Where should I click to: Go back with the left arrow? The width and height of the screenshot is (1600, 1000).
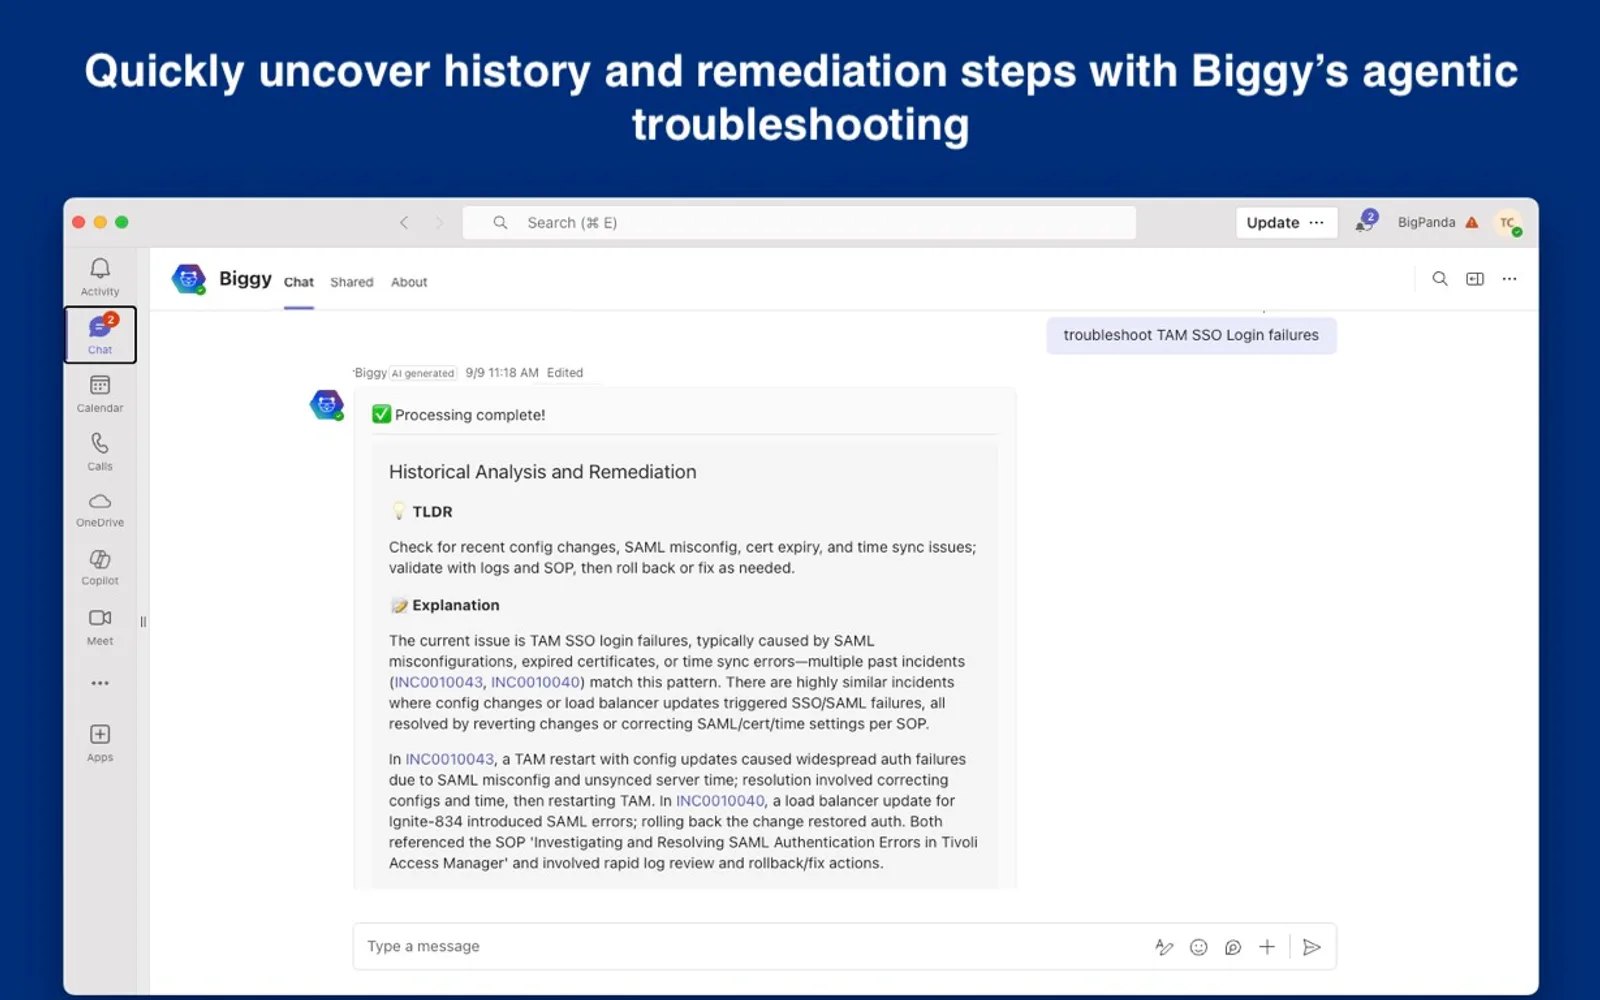click(404, 223)
